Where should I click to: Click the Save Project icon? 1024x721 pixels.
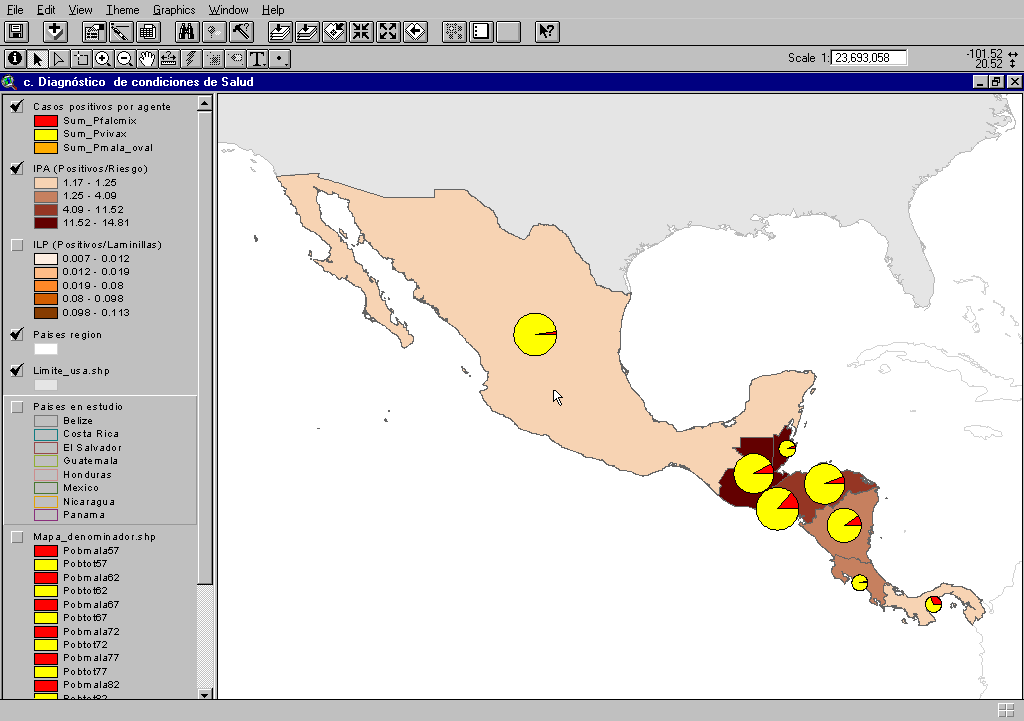(x=16, y=31)
